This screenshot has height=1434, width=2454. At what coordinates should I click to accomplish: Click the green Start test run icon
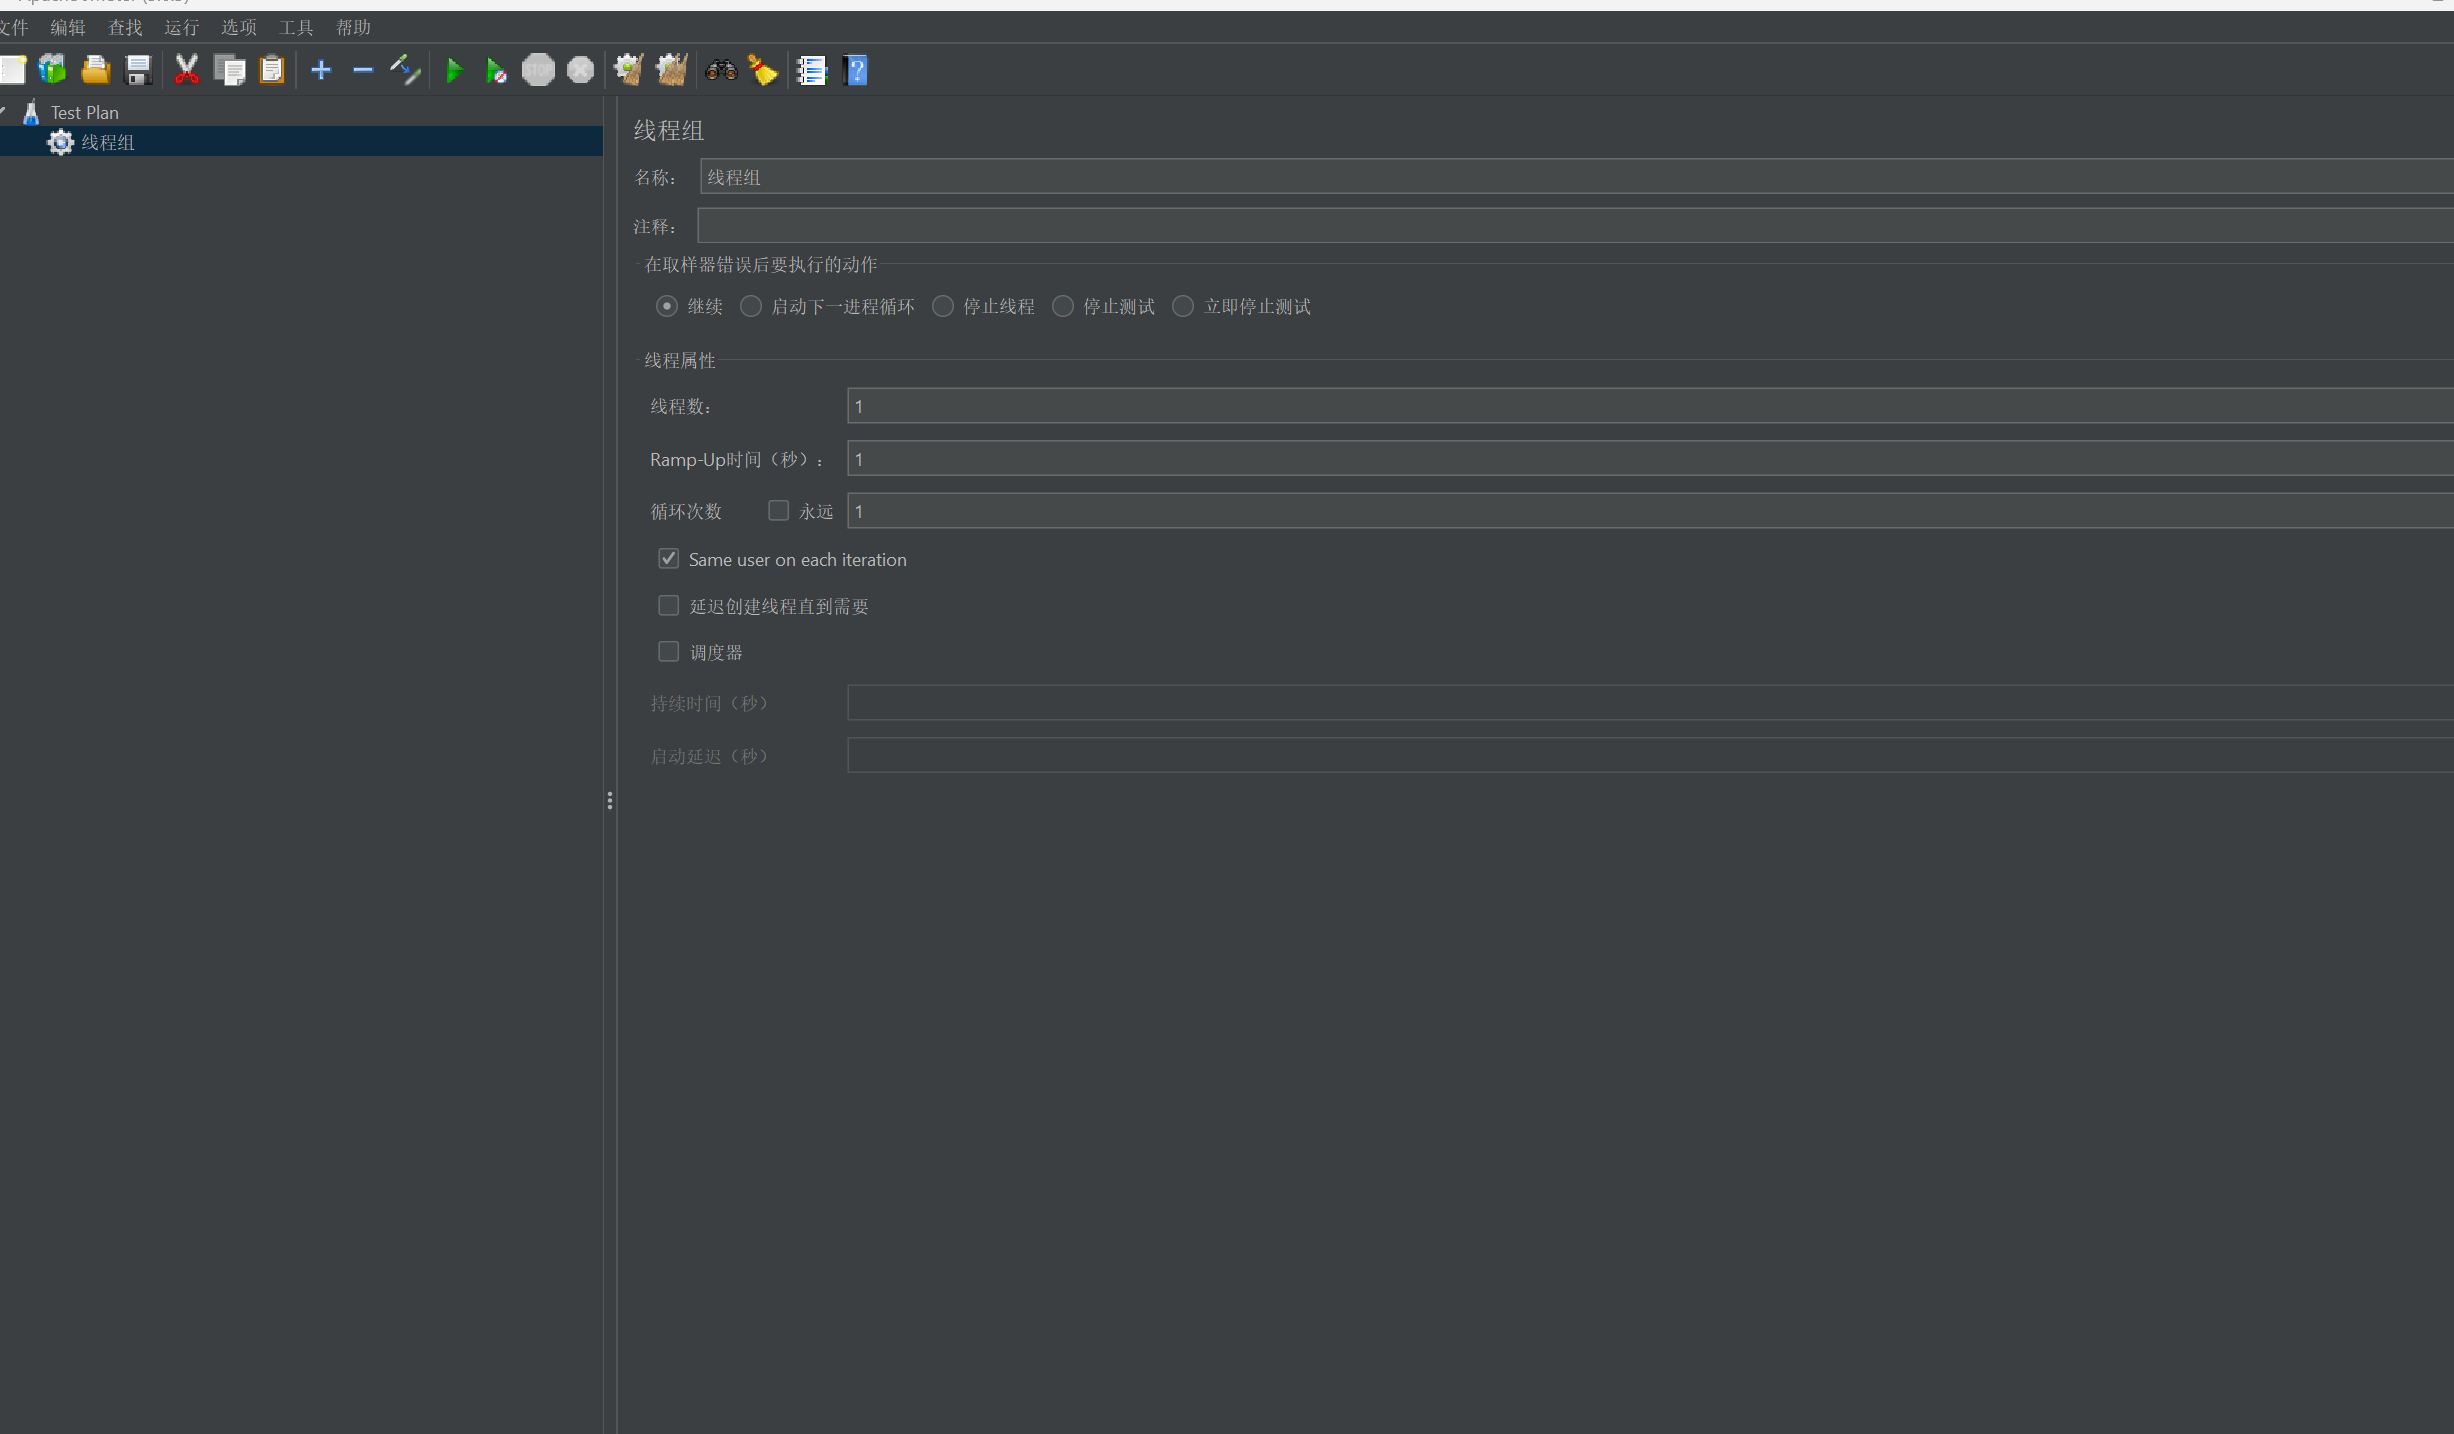454,70
